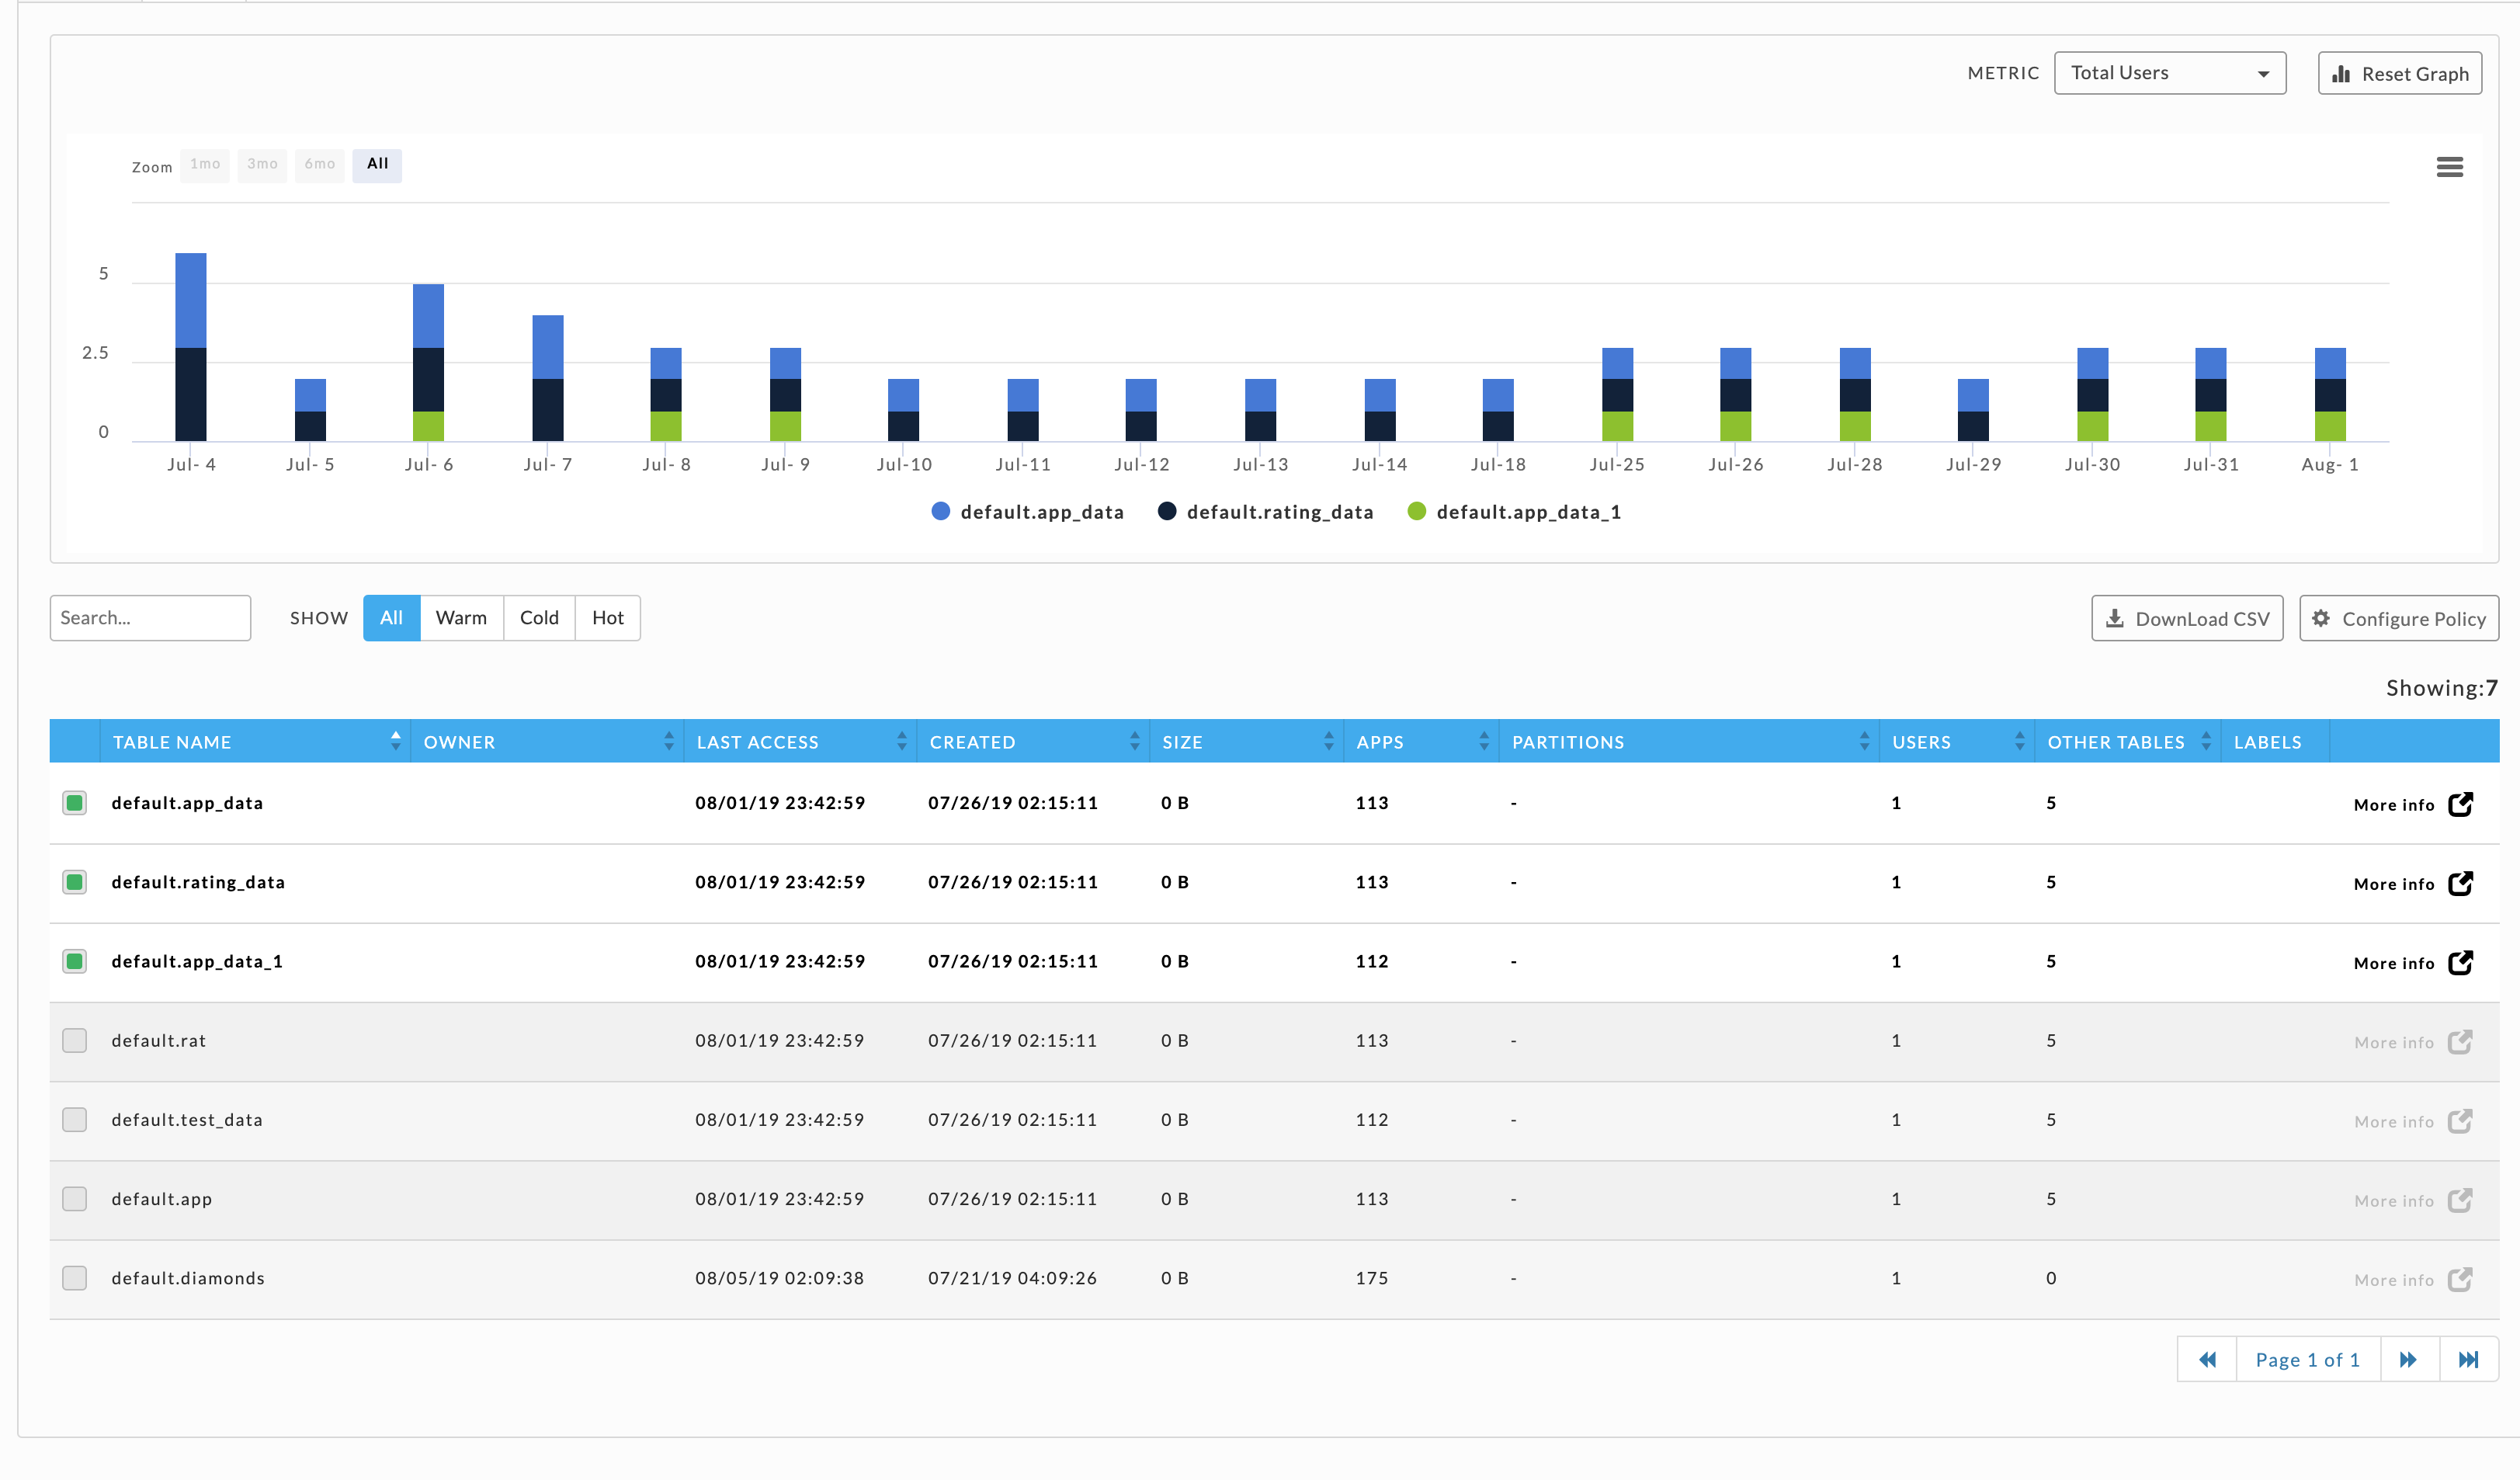Select the All zoom range
The image size is (2520, 1480).
(x=377, y=165)
